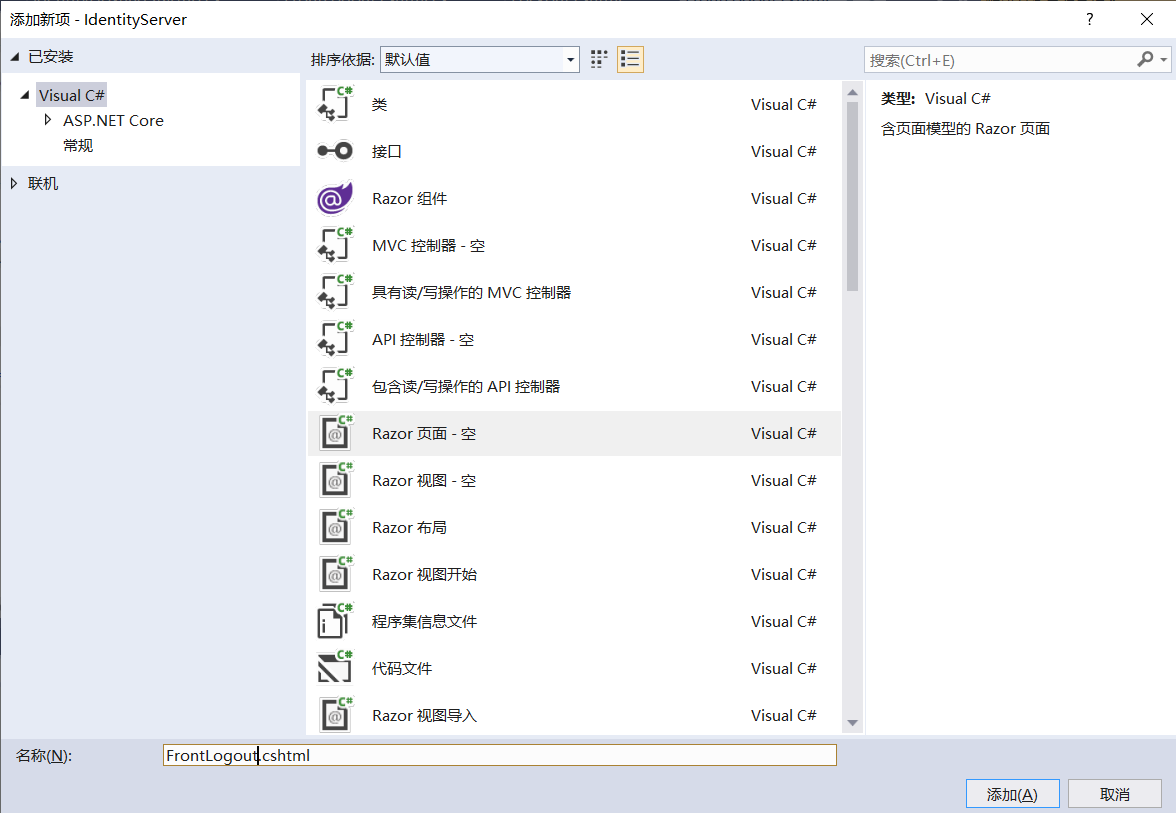Click the 包含读/写操作的 API 控制器 icon
Image resolution: width=1176 pixels, height=814 pixels.
click(334, 386)
